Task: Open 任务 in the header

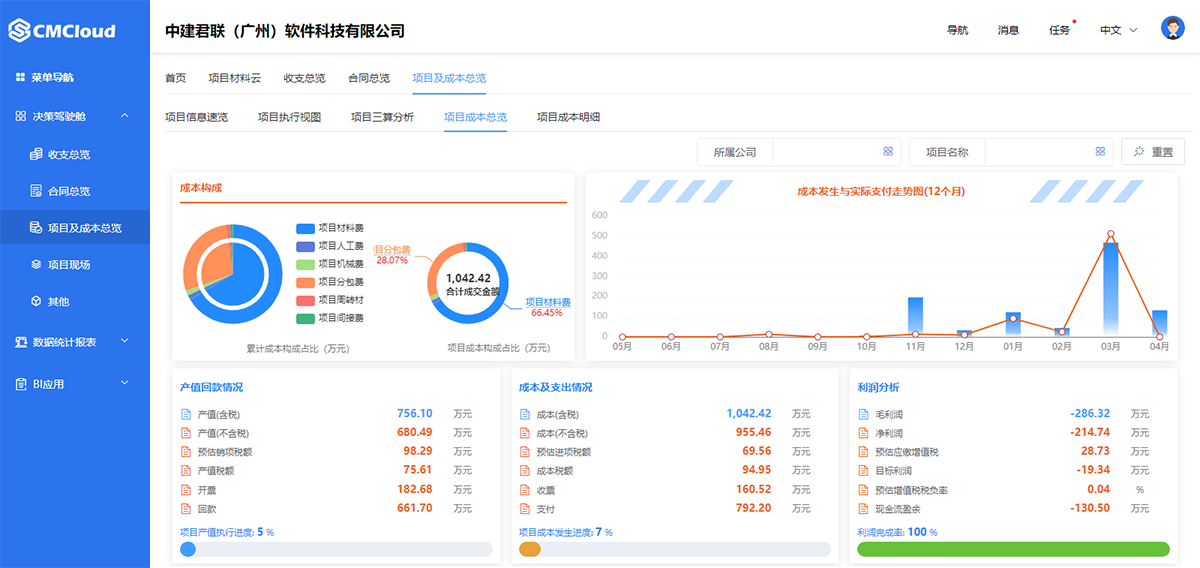Action: click(x=1059, y=30)
